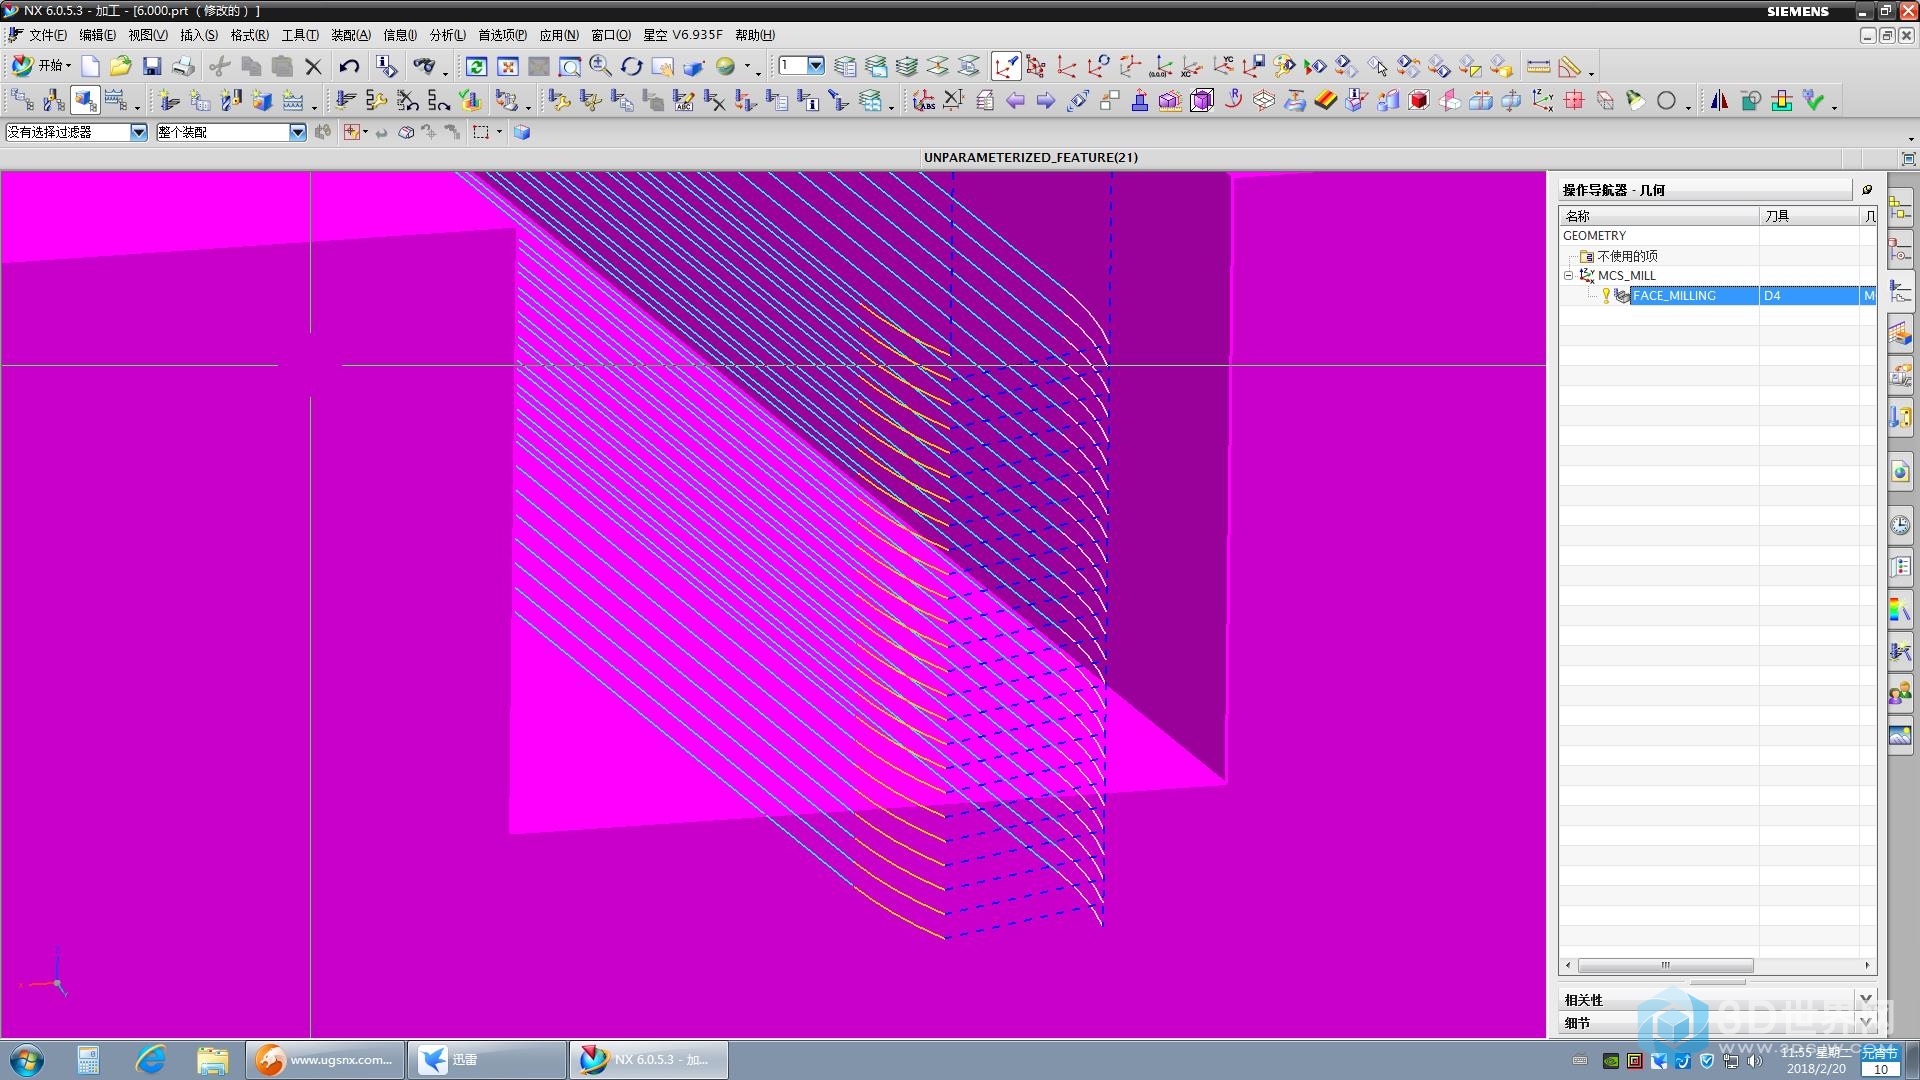Click the 名称 column header

pyautogui.click(x=1659, y=216)
